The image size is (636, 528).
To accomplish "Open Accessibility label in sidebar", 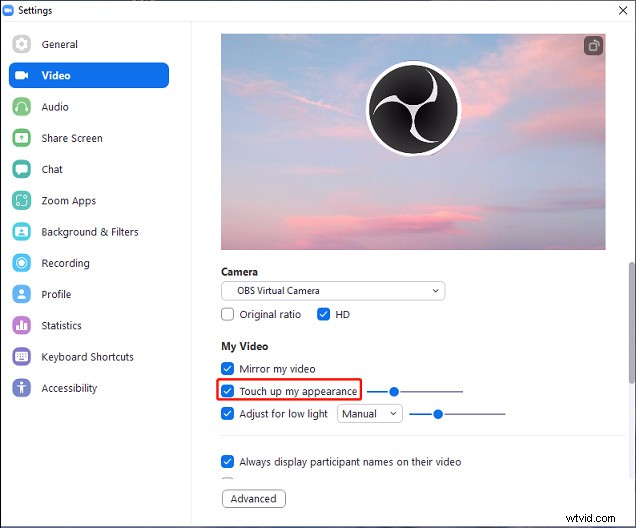I will (69, 388).
